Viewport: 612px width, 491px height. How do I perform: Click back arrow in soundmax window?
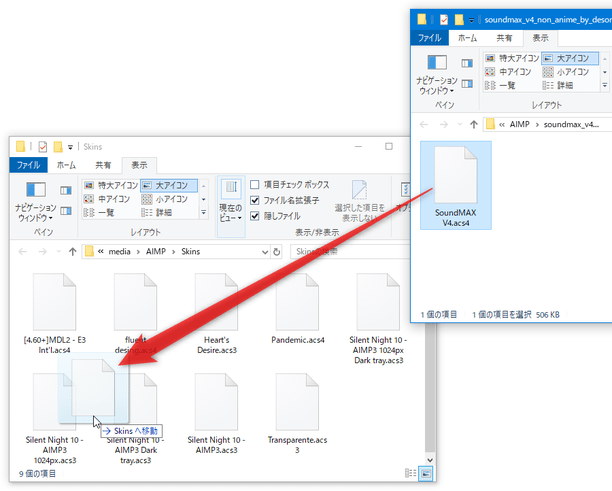(x=424, y=125)
